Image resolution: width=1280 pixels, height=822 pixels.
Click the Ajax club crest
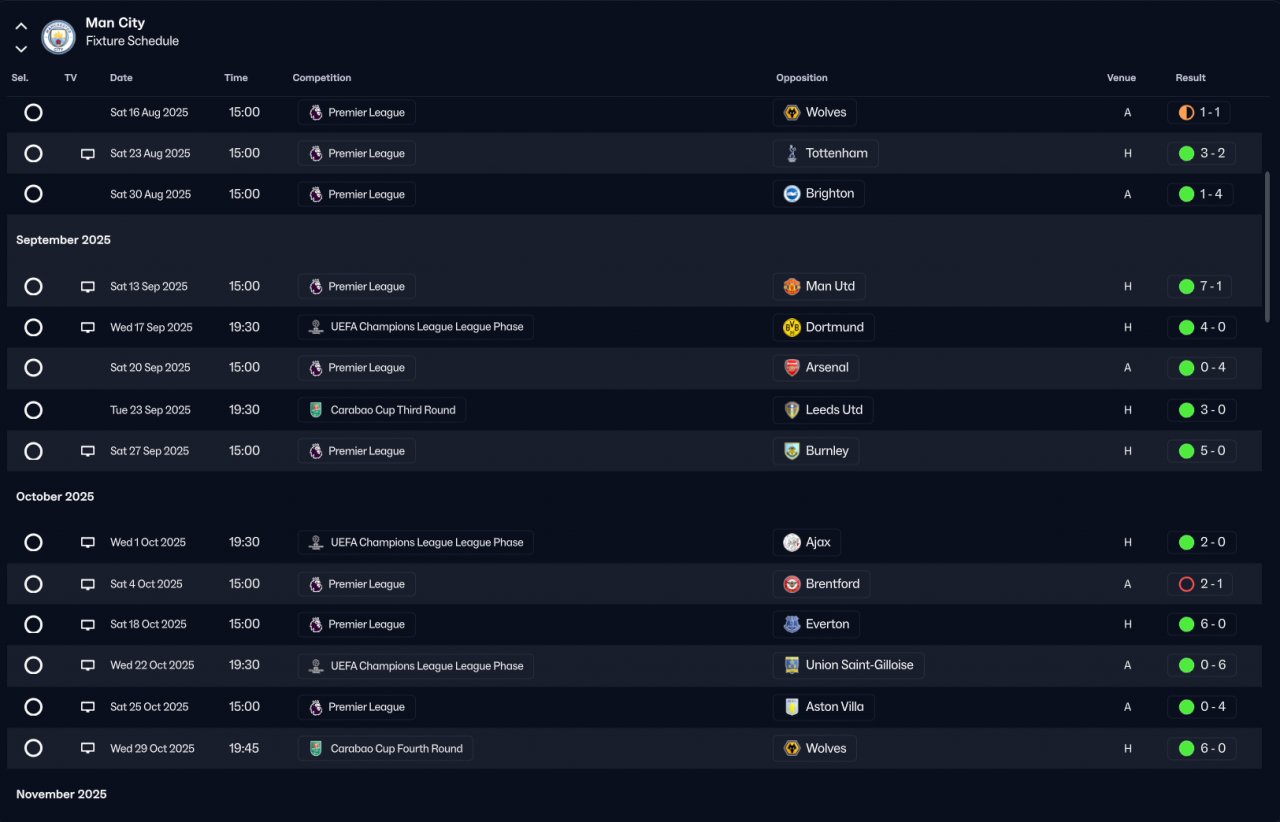(x=792, y=543)
